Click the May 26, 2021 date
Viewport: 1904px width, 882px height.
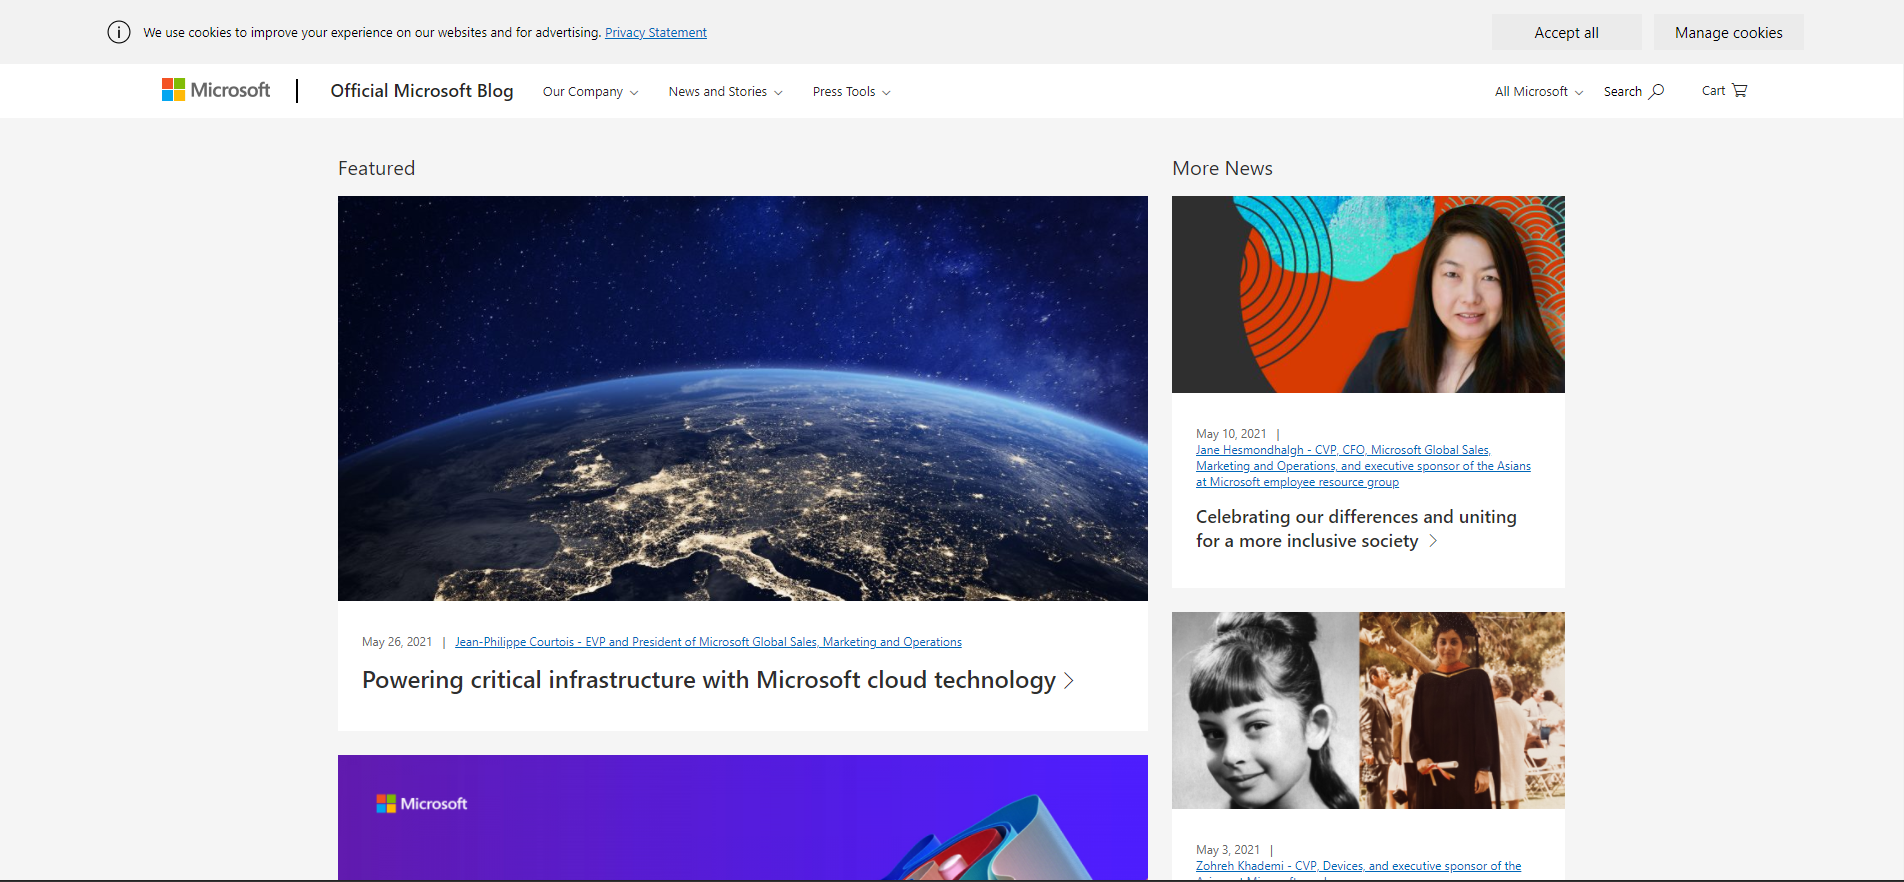[397, 642]
